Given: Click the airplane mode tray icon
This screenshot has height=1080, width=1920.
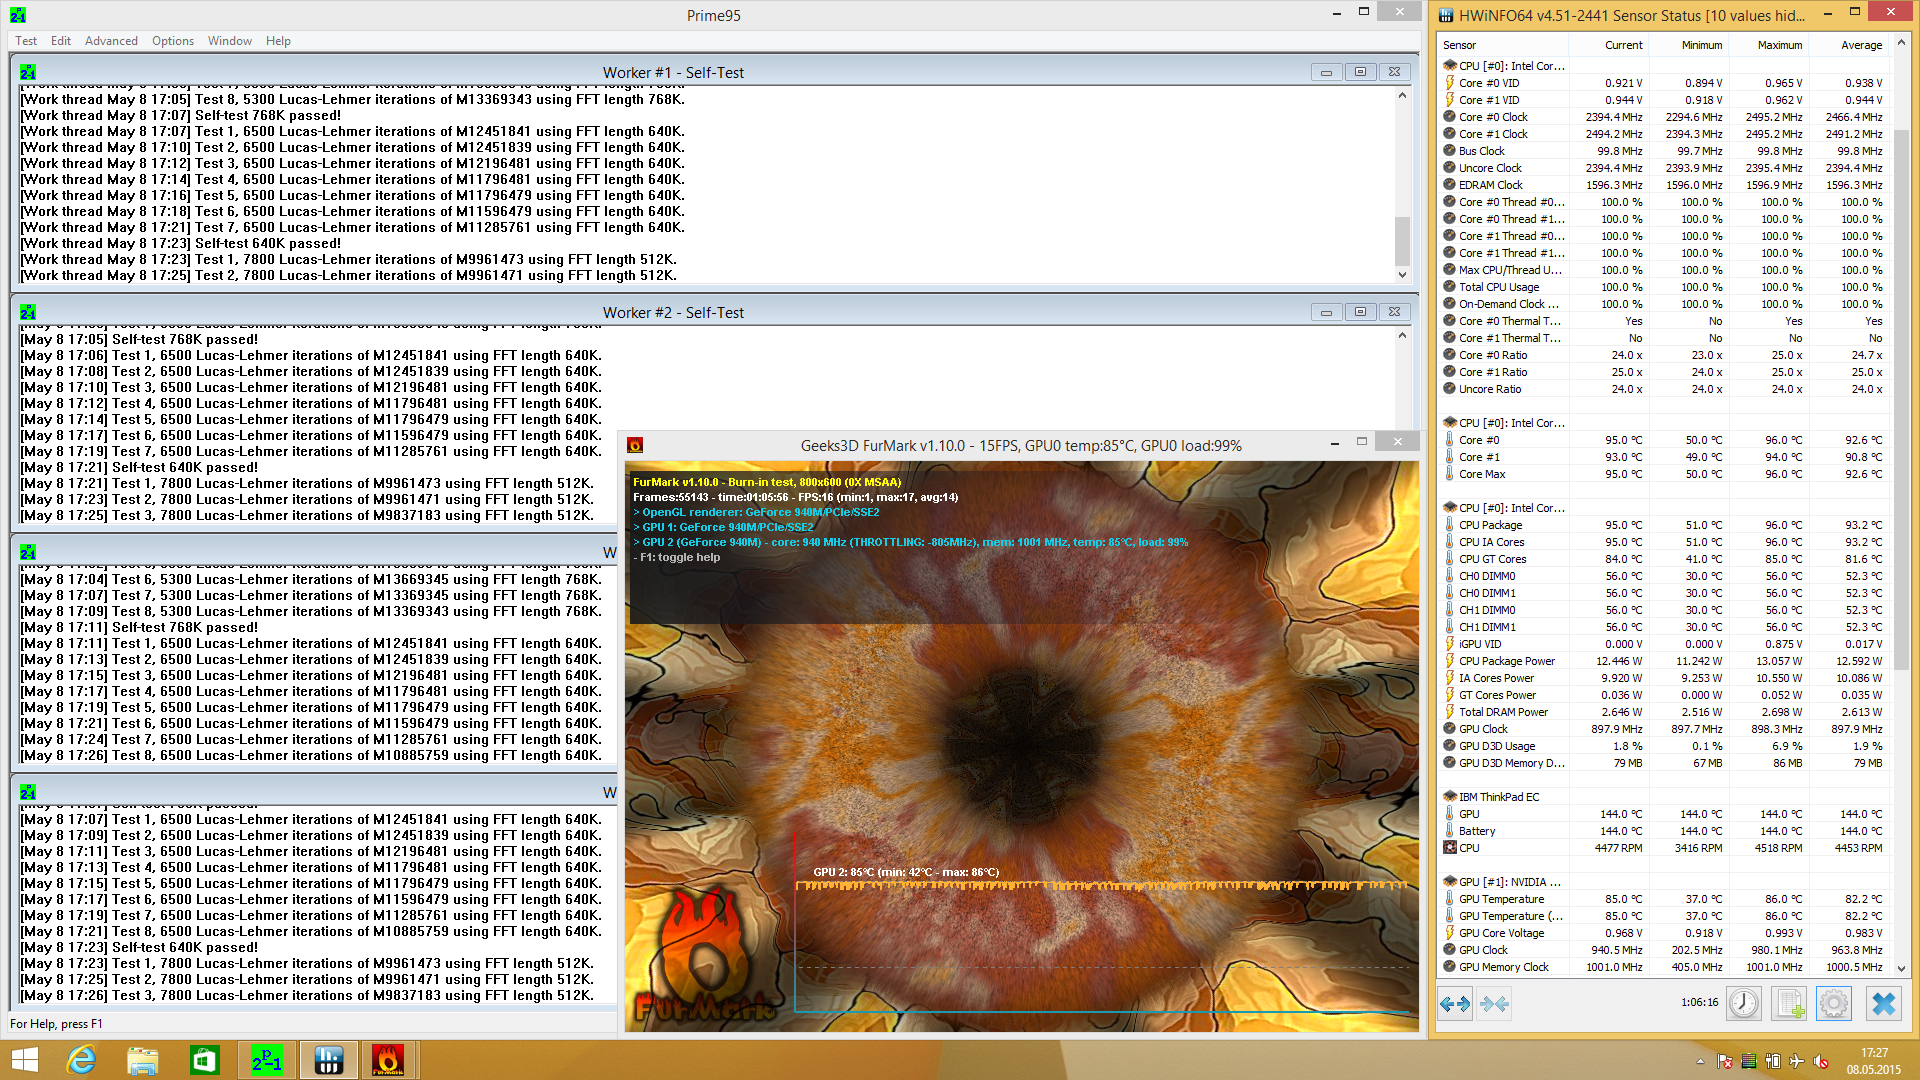Looking at the screenshot, I should [x=1797, y=1062].
